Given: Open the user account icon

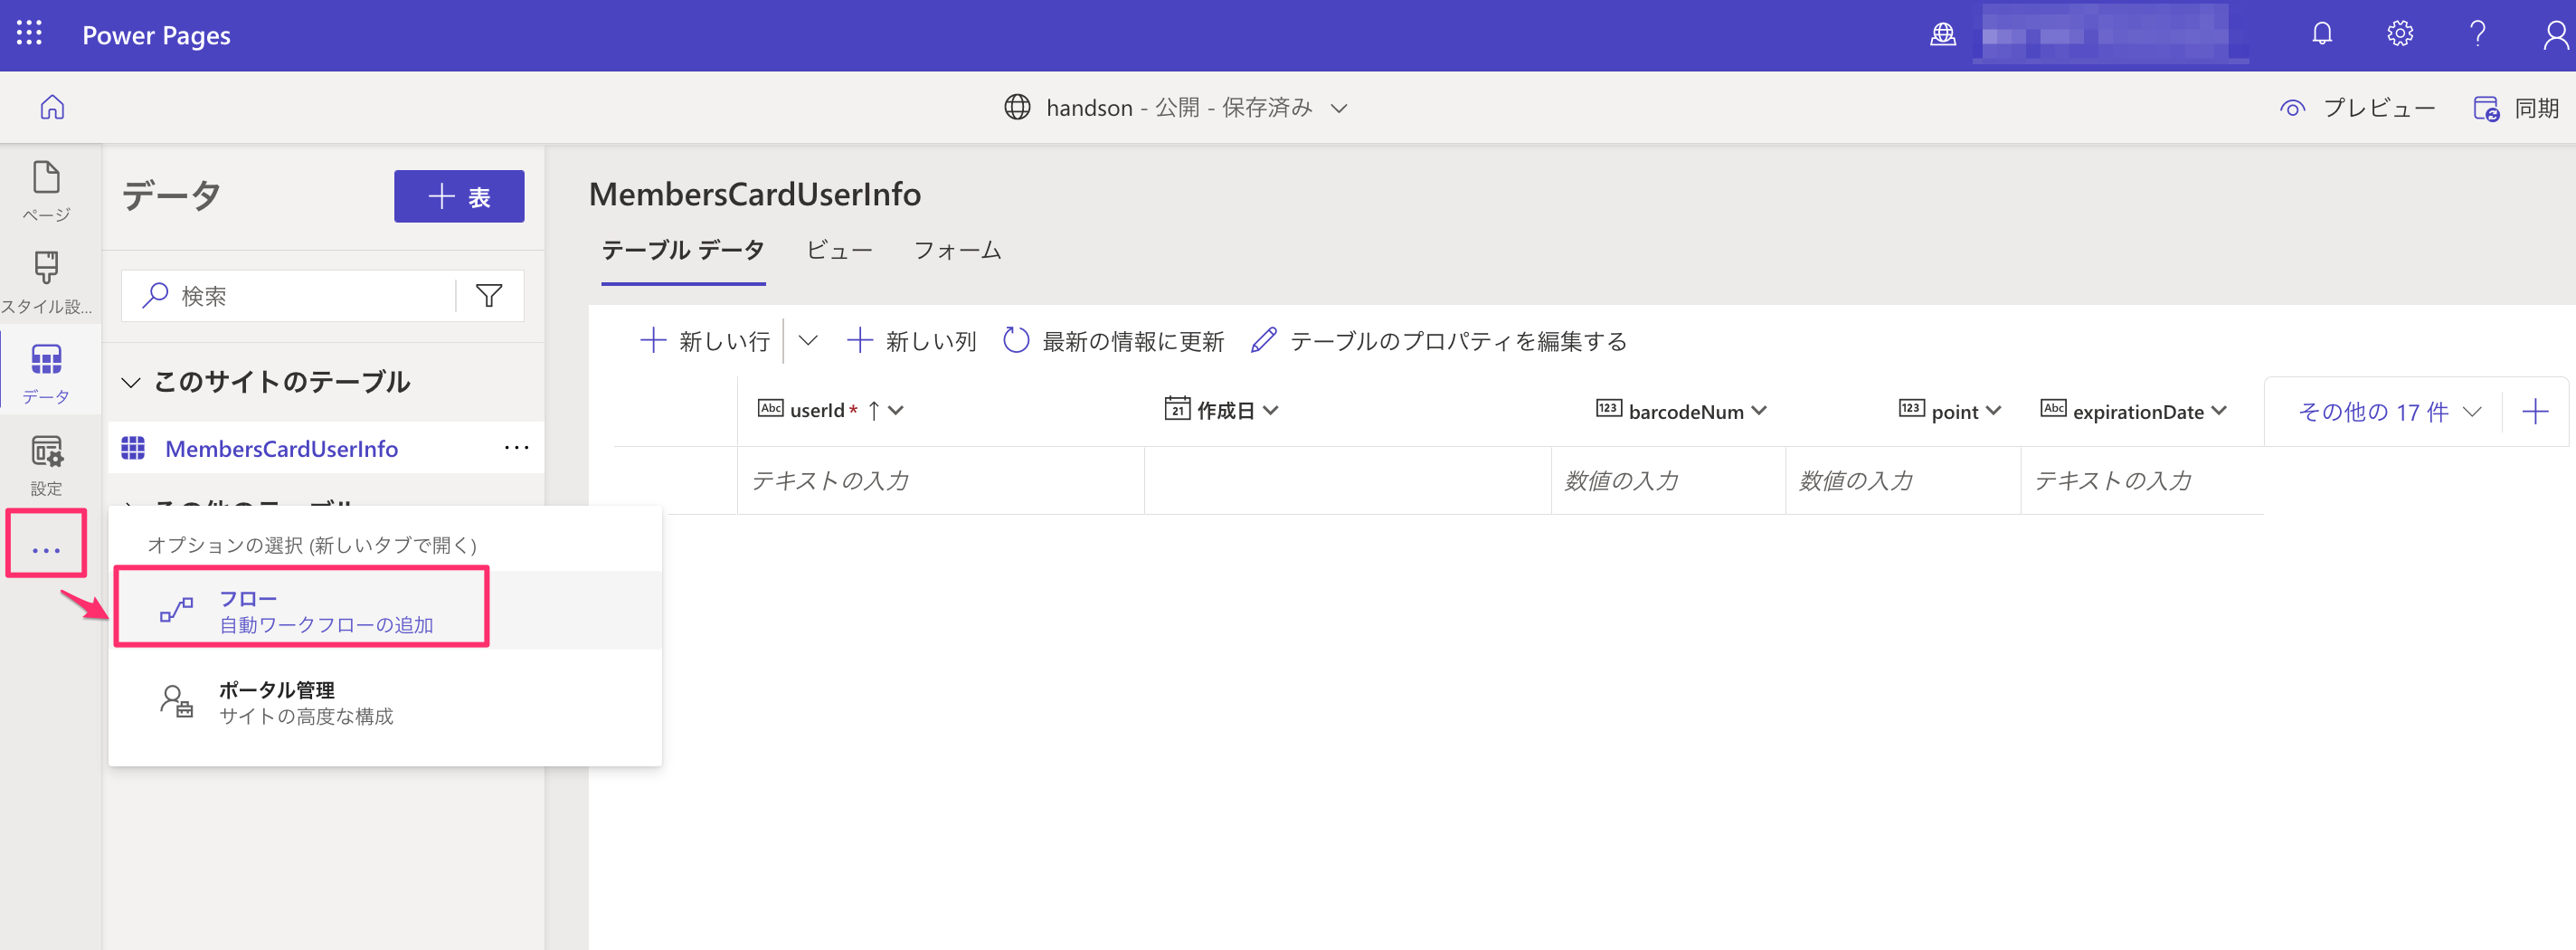Looking at the screenshot, I should pos(2556,34).
